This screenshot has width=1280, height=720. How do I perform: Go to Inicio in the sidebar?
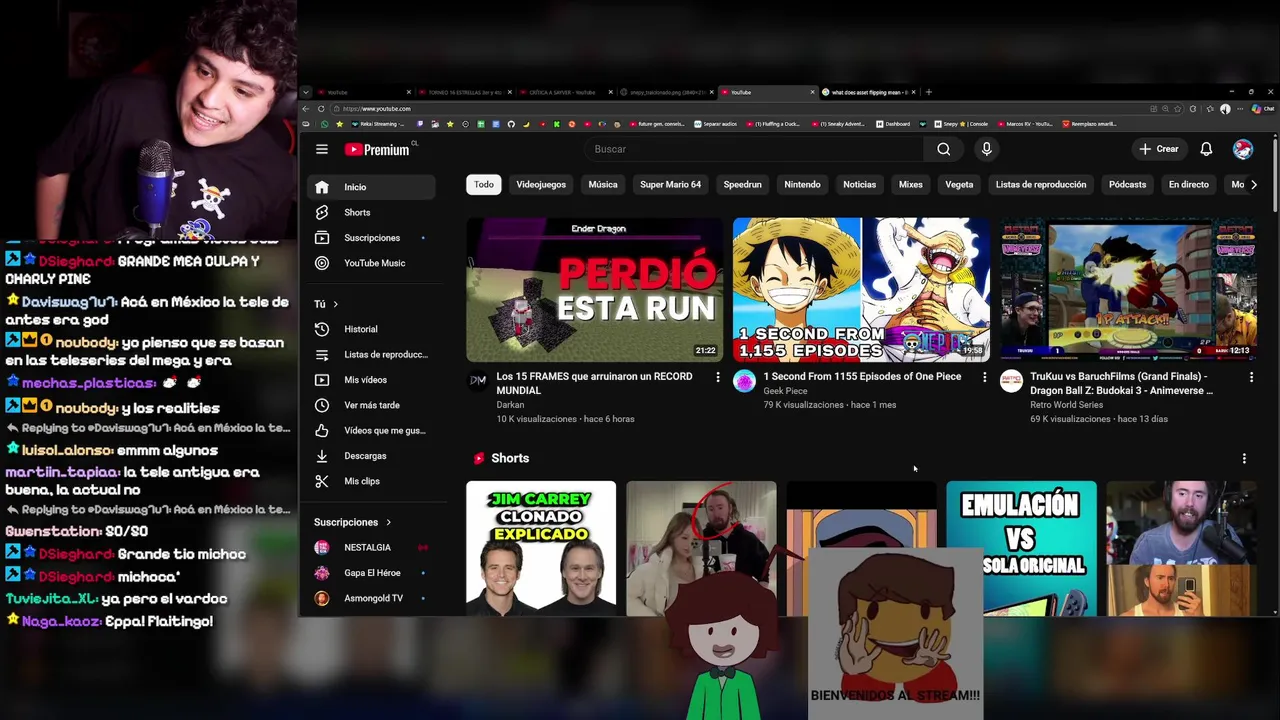372,187
